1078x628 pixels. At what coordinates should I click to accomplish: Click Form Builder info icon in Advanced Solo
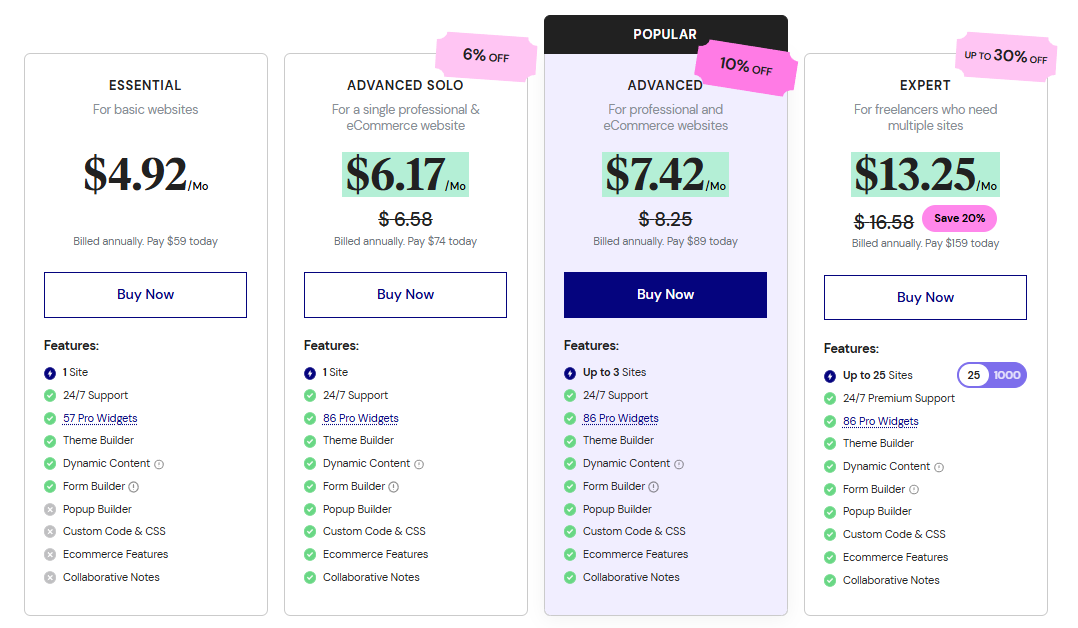[394, 487]
